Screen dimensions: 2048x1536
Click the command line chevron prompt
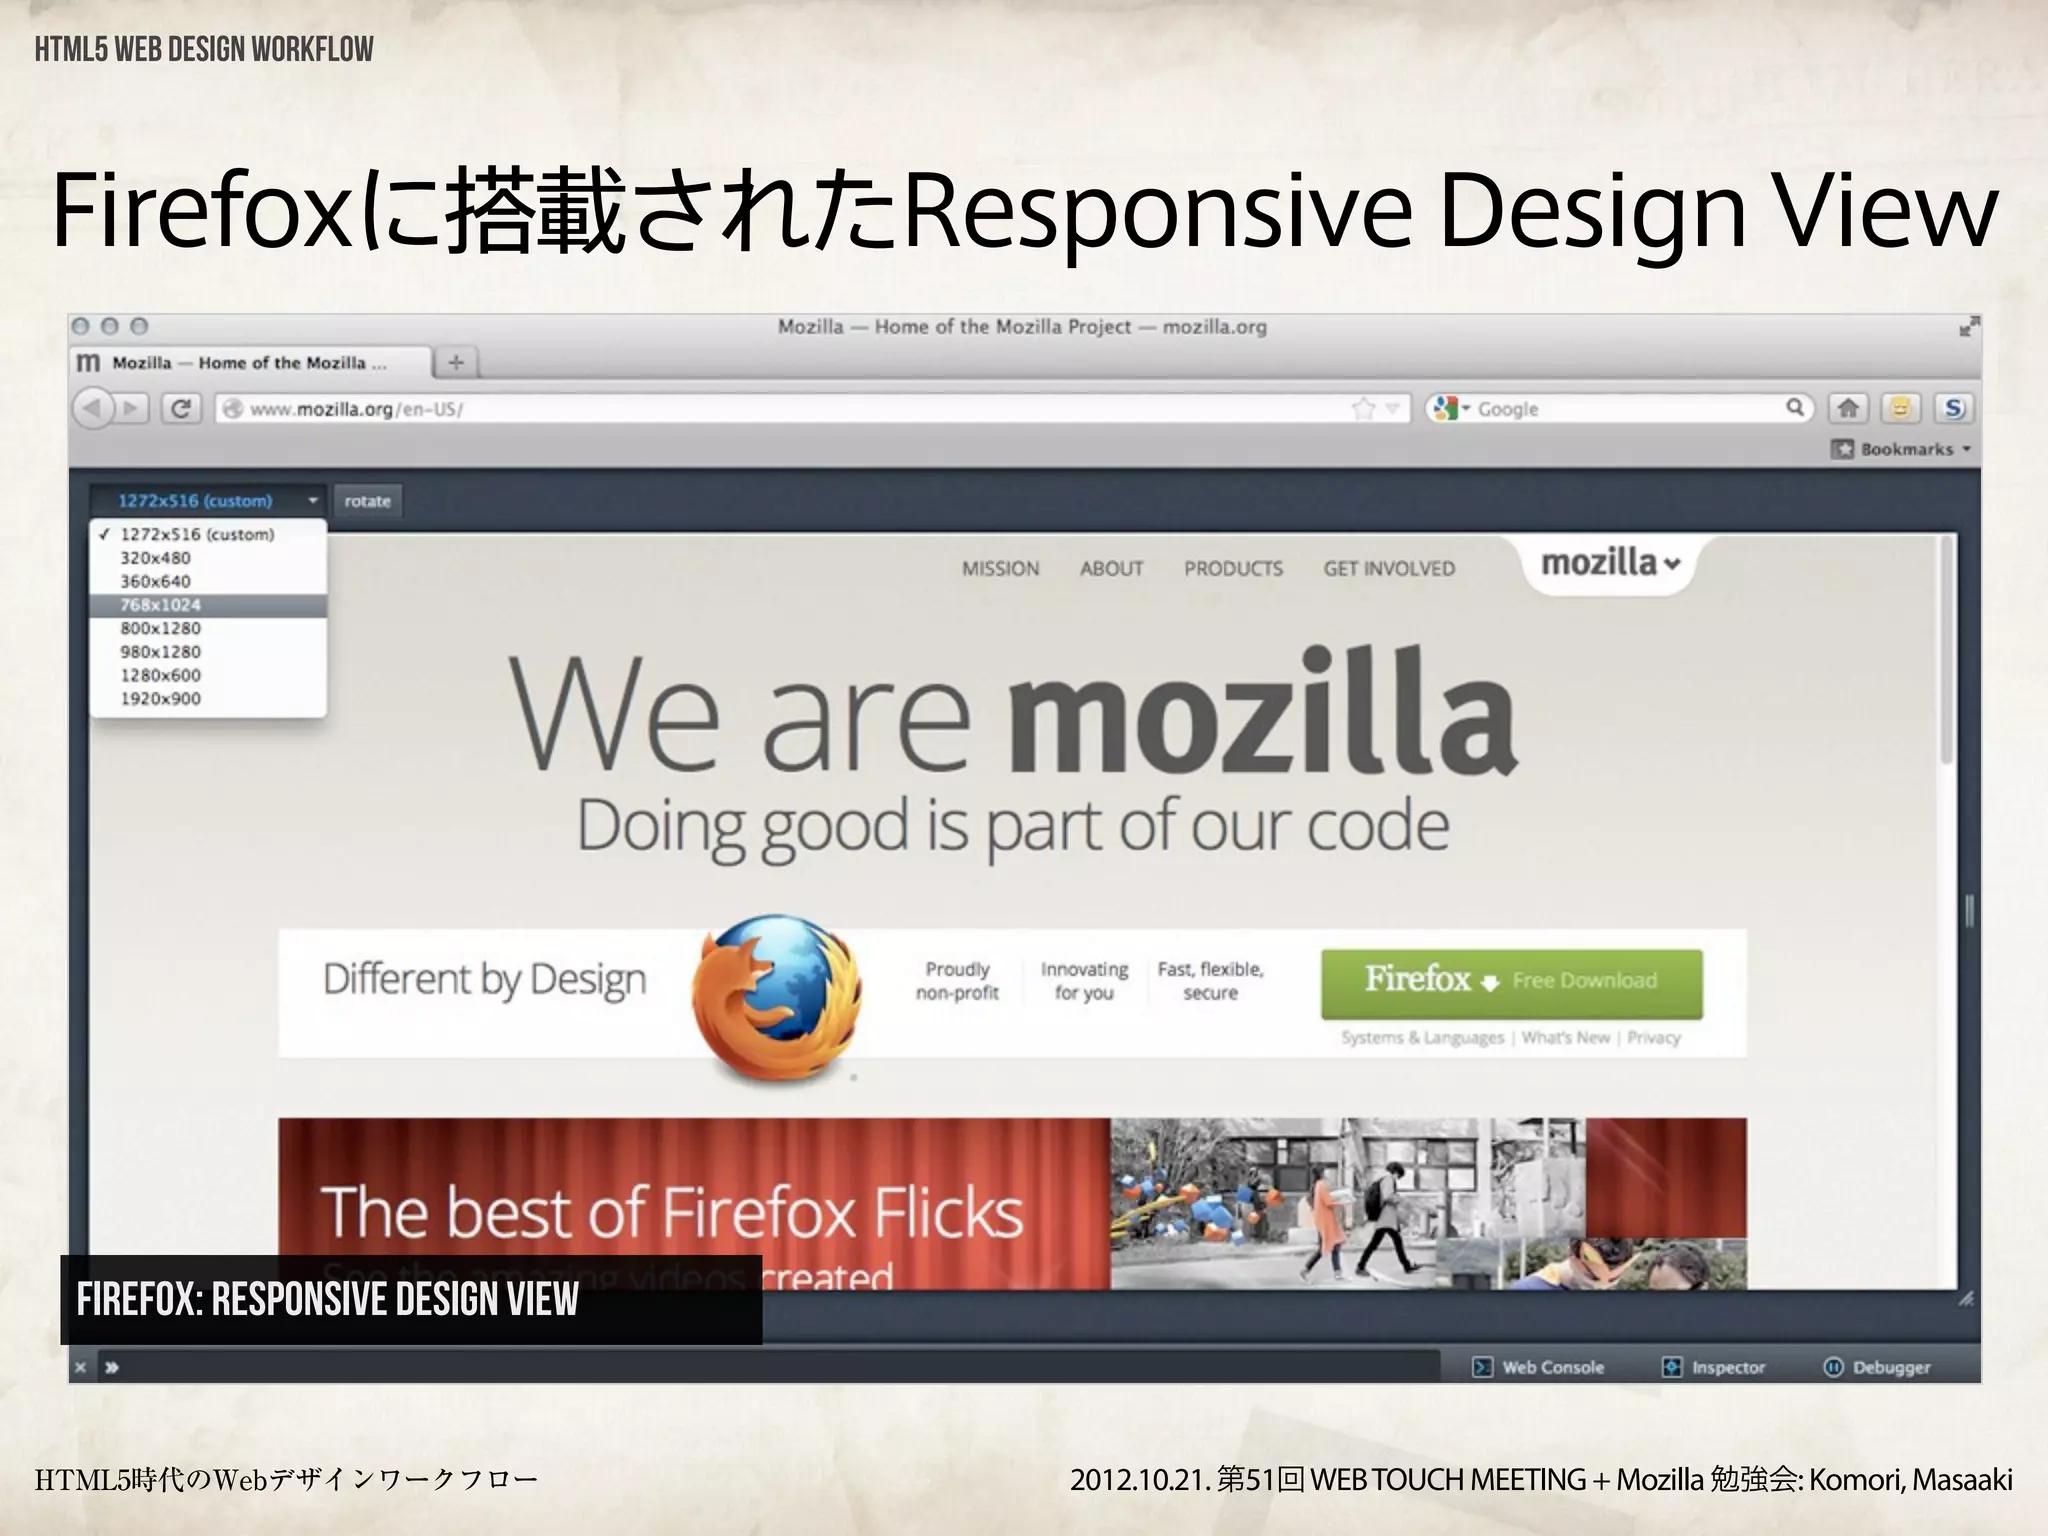click(x=111, y=1367)
